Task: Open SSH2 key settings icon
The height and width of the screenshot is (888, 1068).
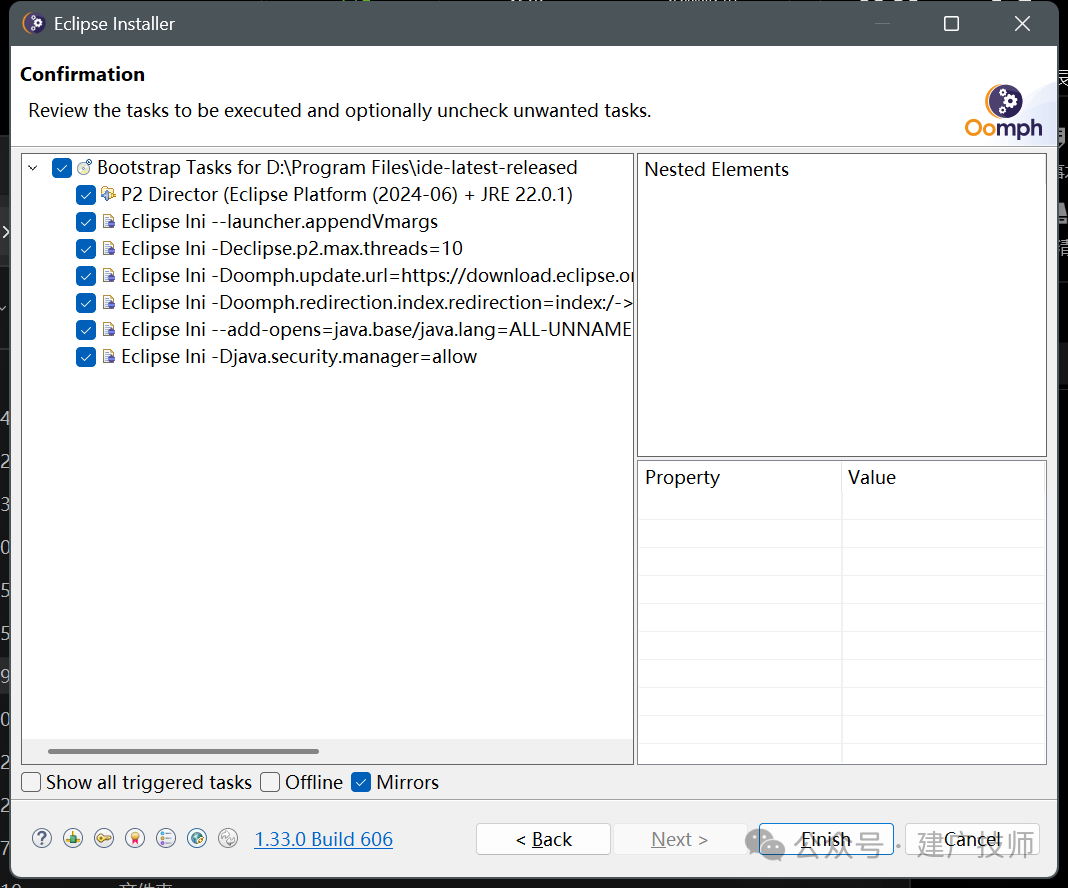Action: click(x=104, y=838)
